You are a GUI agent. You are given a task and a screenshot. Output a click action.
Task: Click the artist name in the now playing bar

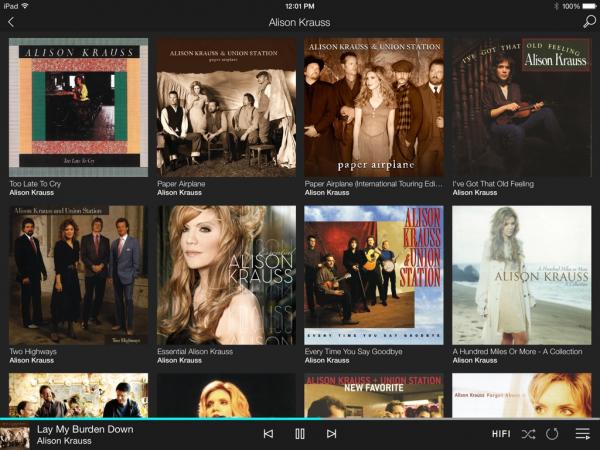click(64, 441)
